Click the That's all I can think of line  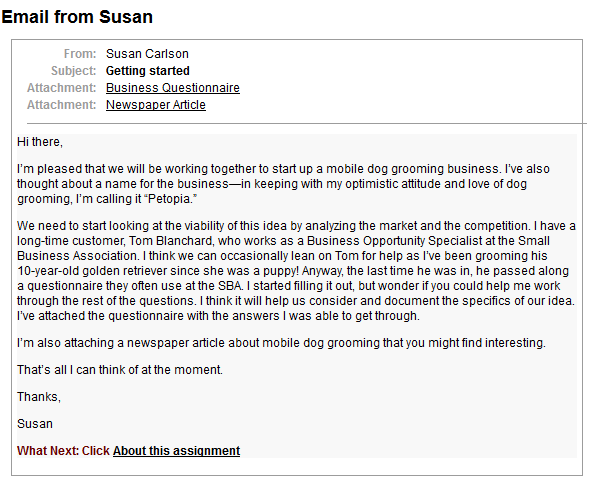pyautogui.click(x=120, y=370)
